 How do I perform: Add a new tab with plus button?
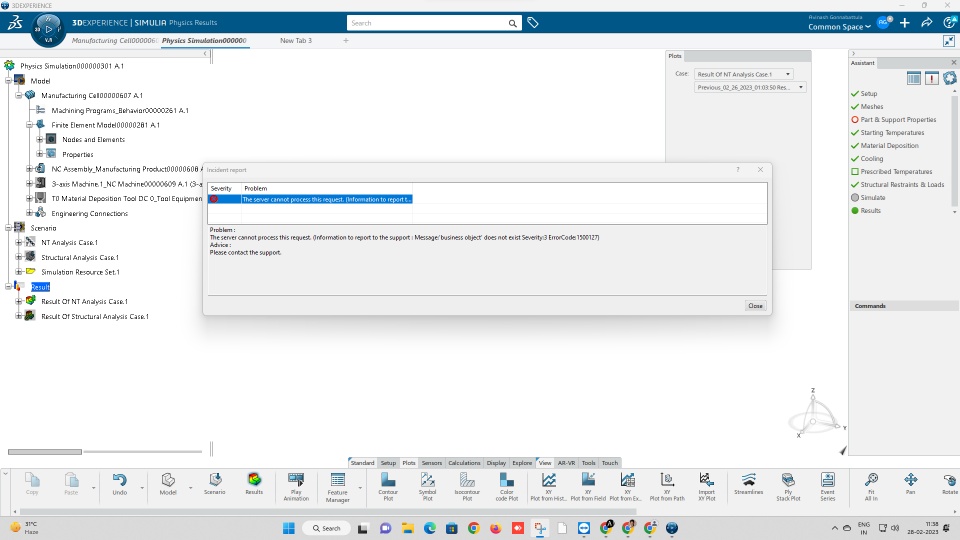tap(346, 40)
